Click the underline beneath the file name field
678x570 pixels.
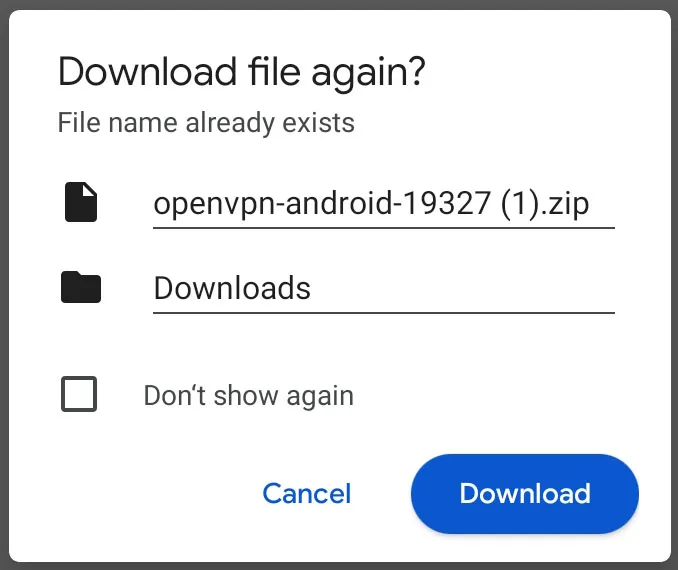(384, 227)
